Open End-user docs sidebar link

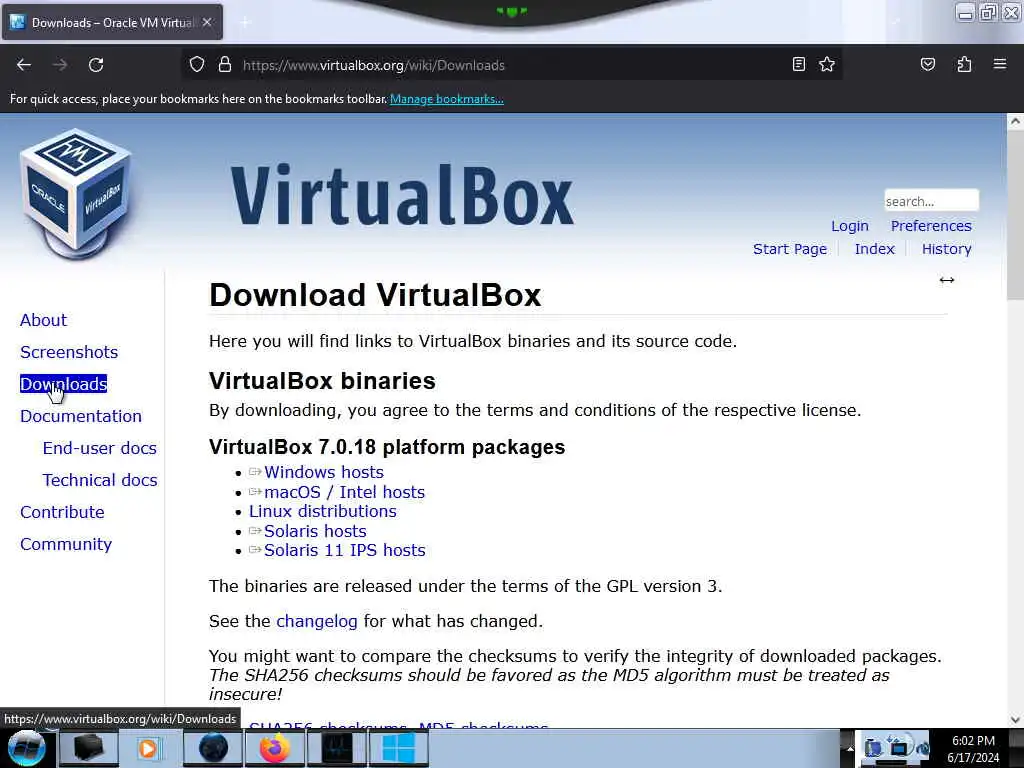tap(99, 448)
